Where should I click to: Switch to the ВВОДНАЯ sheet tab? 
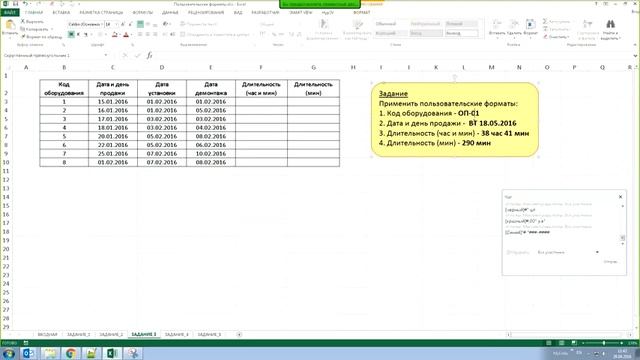click(48, 334)
